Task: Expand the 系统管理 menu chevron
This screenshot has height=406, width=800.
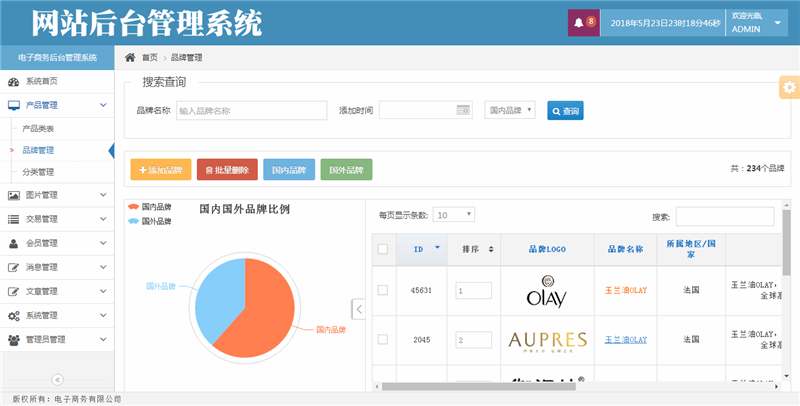Action: click(x=103, y=315)
